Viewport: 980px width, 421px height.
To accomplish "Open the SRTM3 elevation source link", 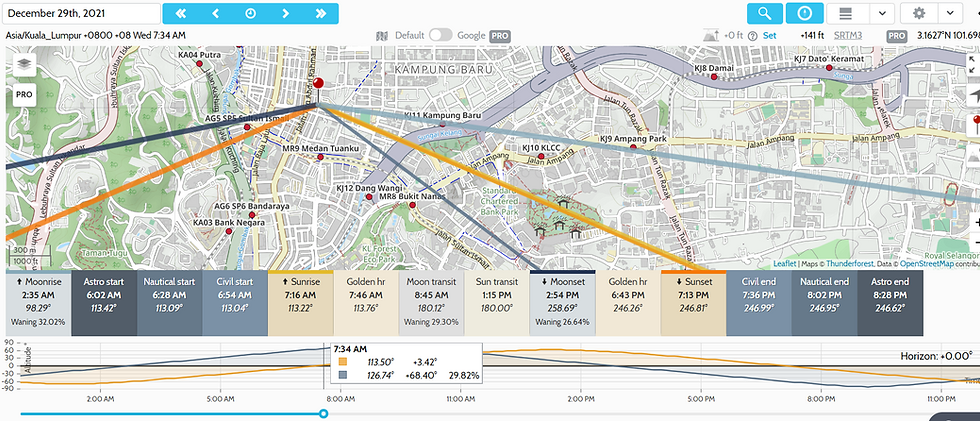I will click(848, 36).
